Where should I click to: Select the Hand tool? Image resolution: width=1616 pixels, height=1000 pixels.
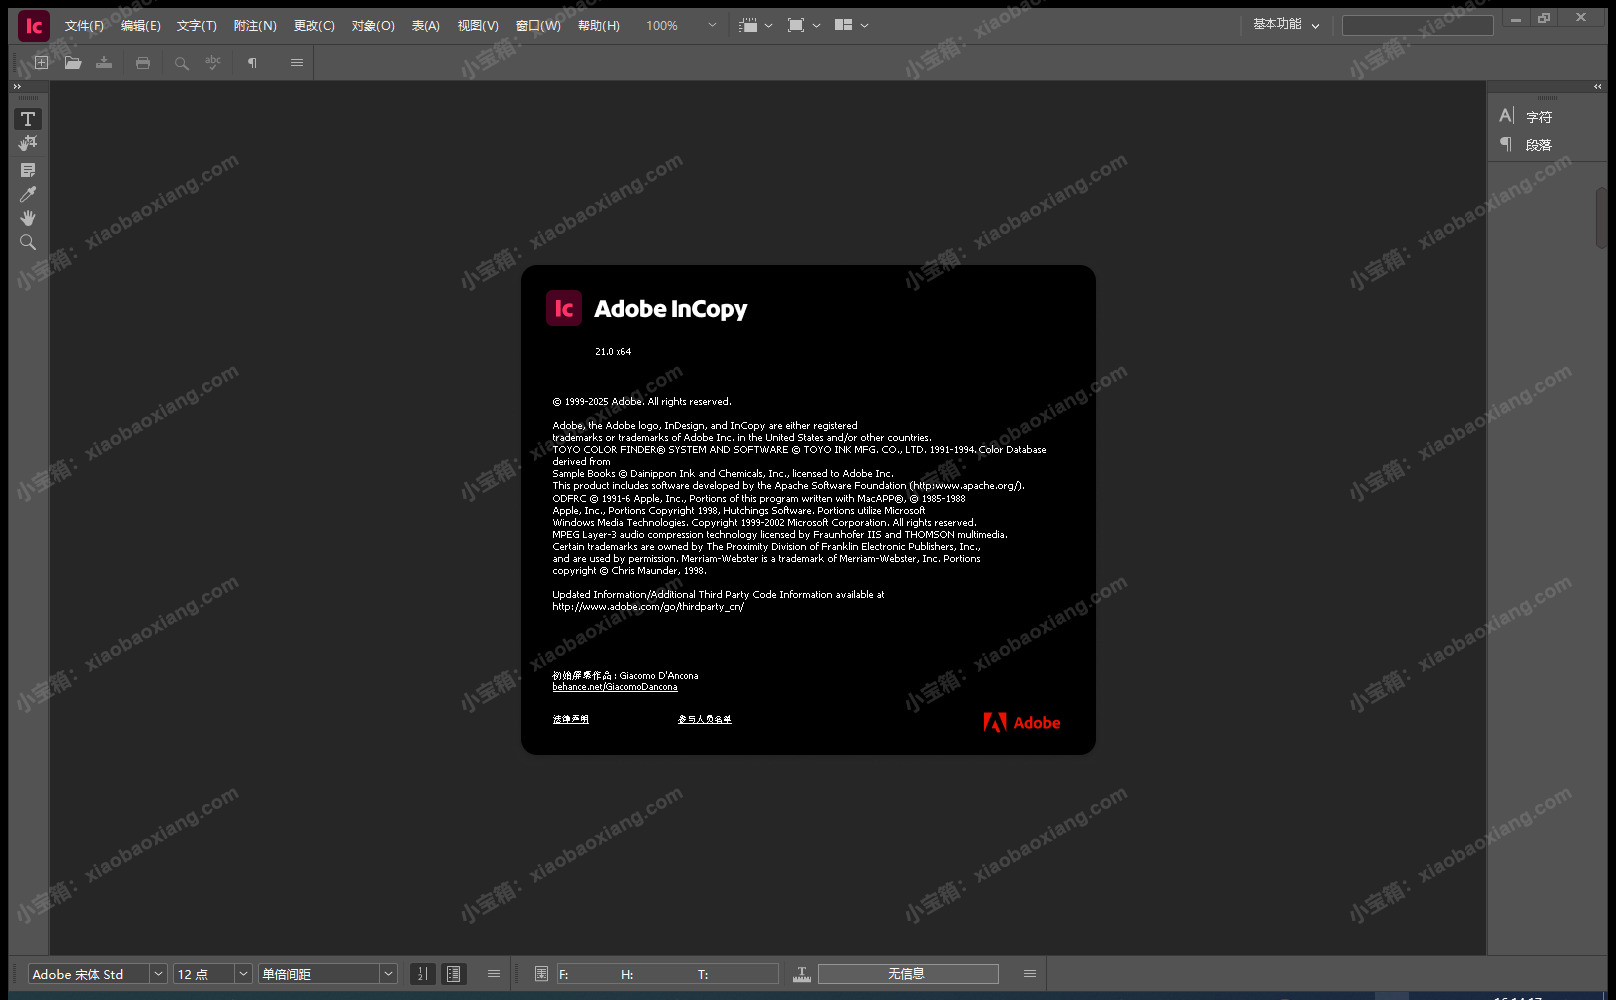coord(28,218)
